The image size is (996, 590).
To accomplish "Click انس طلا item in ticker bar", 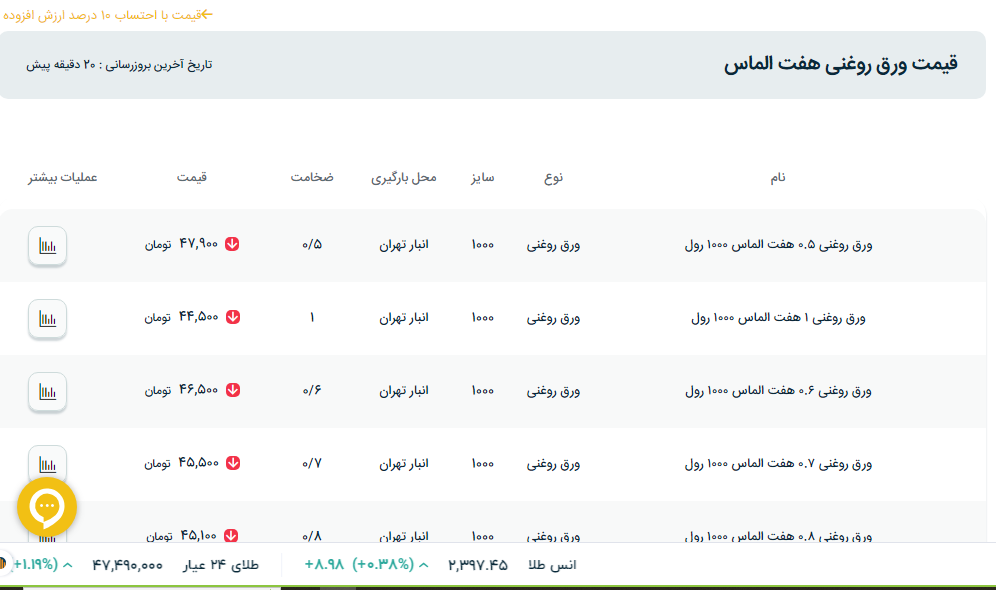I will tap(551, 565).
